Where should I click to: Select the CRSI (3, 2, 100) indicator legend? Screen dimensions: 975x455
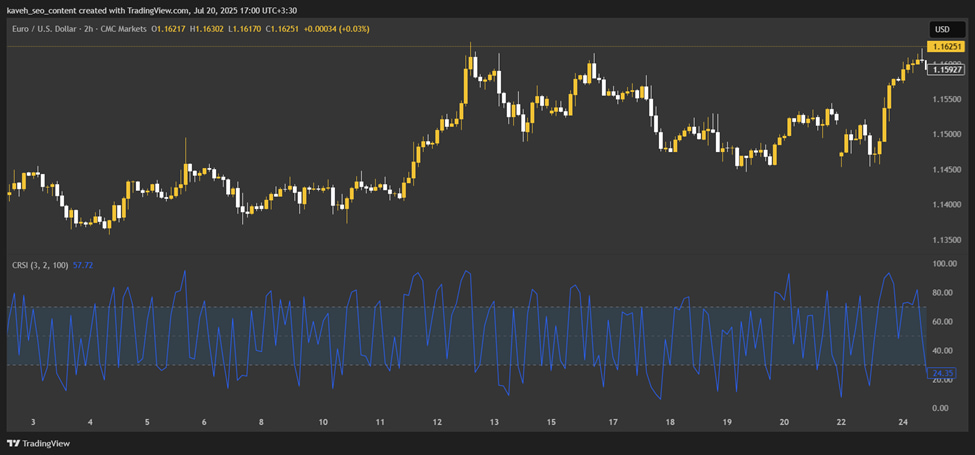click(x=40, y=265)
